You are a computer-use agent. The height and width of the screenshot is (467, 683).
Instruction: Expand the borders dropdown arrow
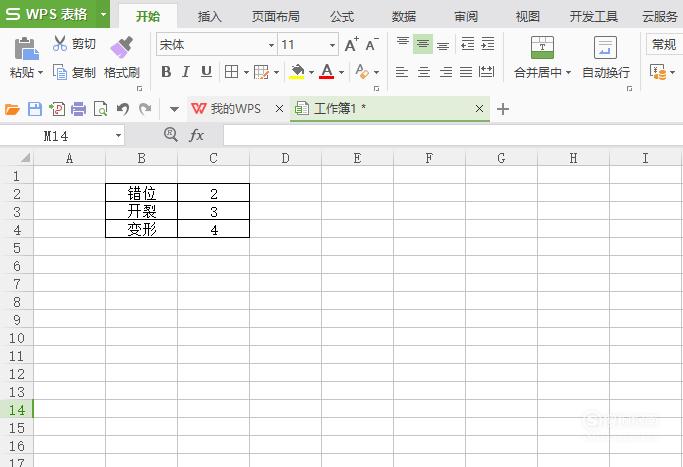(x=246, y=72)
